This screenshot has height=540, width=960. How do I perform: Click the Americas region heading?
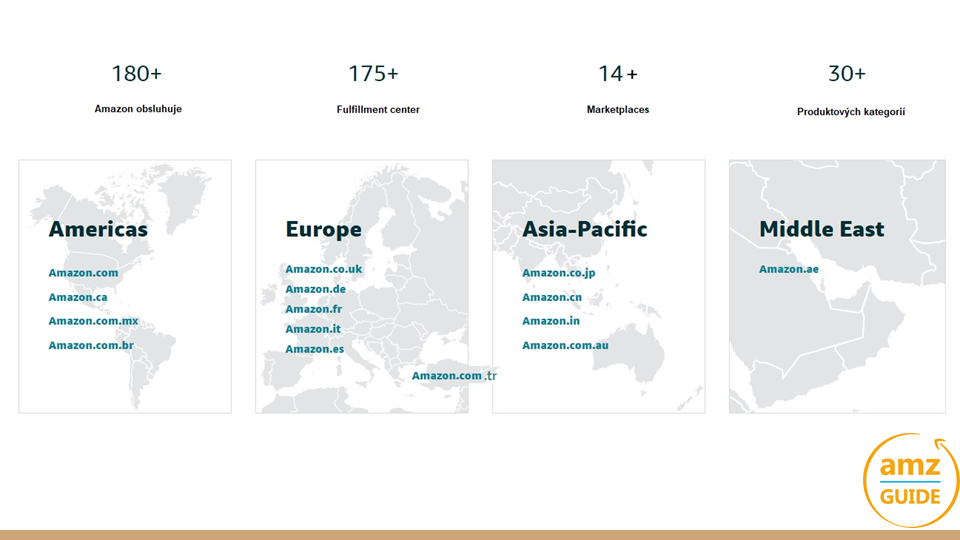tap(98, 229)
